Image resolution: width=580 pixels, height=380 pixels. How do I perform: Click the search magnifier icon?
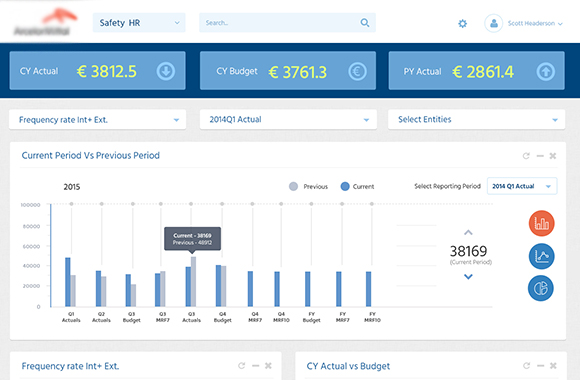tap(365, 23)
